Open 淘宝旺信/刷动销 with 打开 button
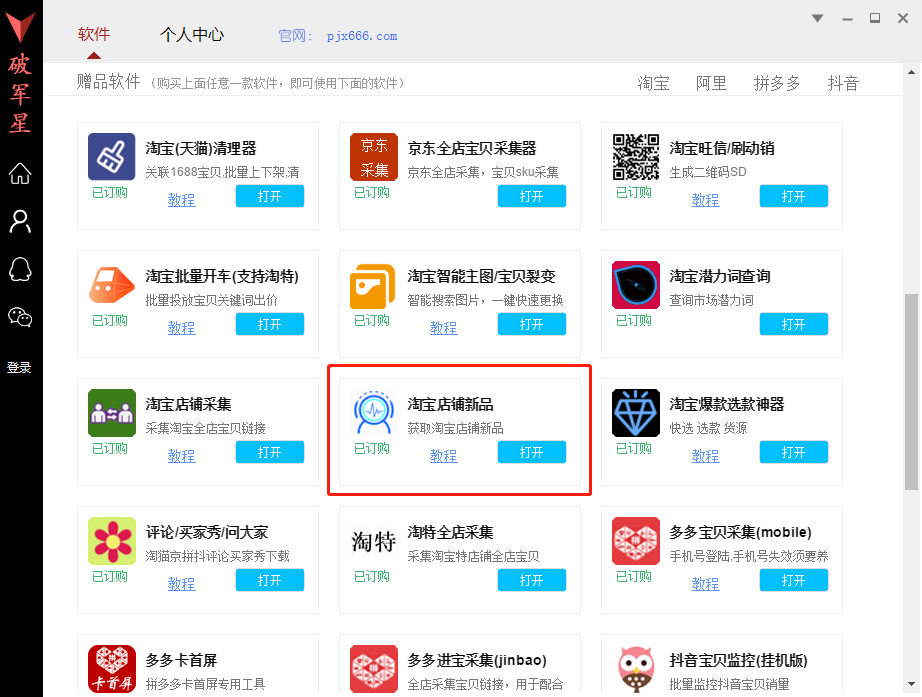This screenshot has height=697, width=922. coord(794,196)
